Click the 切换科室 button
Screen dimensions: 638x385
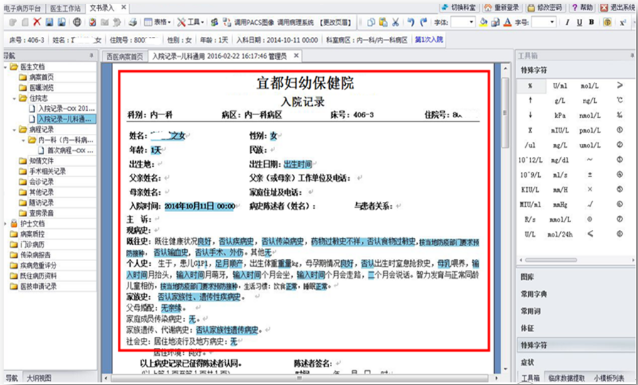tap(459, 7)
